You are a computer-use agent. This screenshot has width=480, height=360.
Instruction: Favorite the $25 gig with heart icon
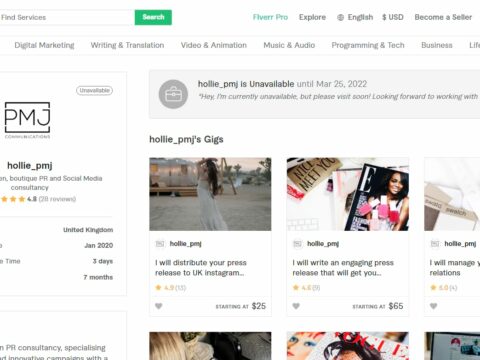(x=159, y=306)
